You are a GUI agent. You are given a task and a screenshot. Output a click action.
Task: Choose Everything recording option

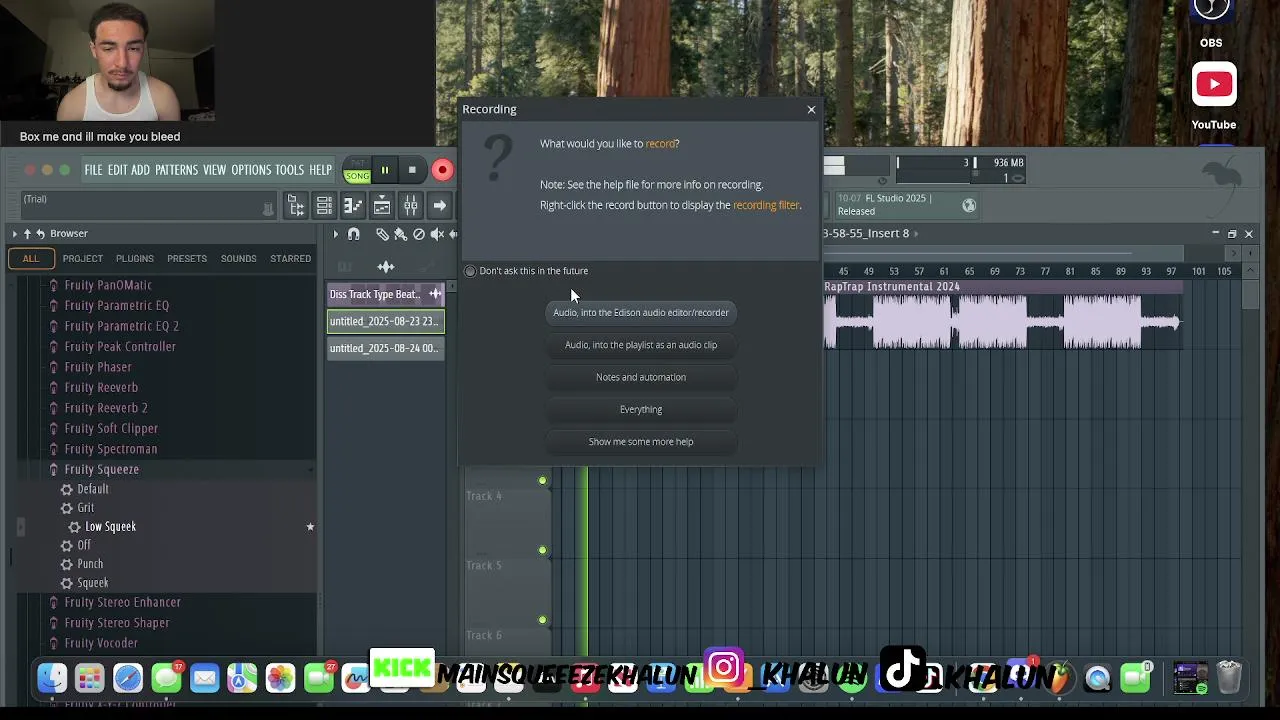click(x=641, y=409)
